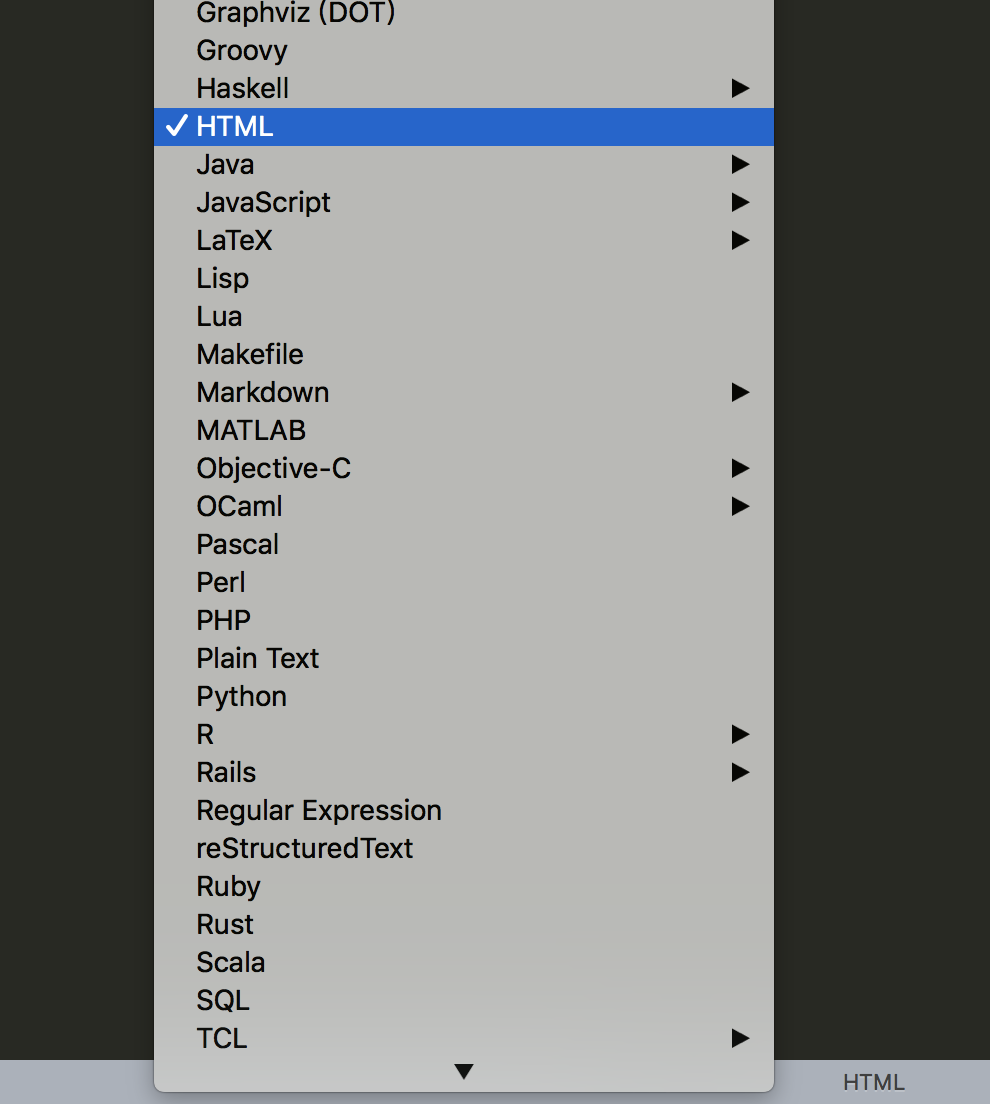Screen dimensions: 990x1104
Task: Expand the Objective-C submenu arrow
Action: [x=740, y=469]
